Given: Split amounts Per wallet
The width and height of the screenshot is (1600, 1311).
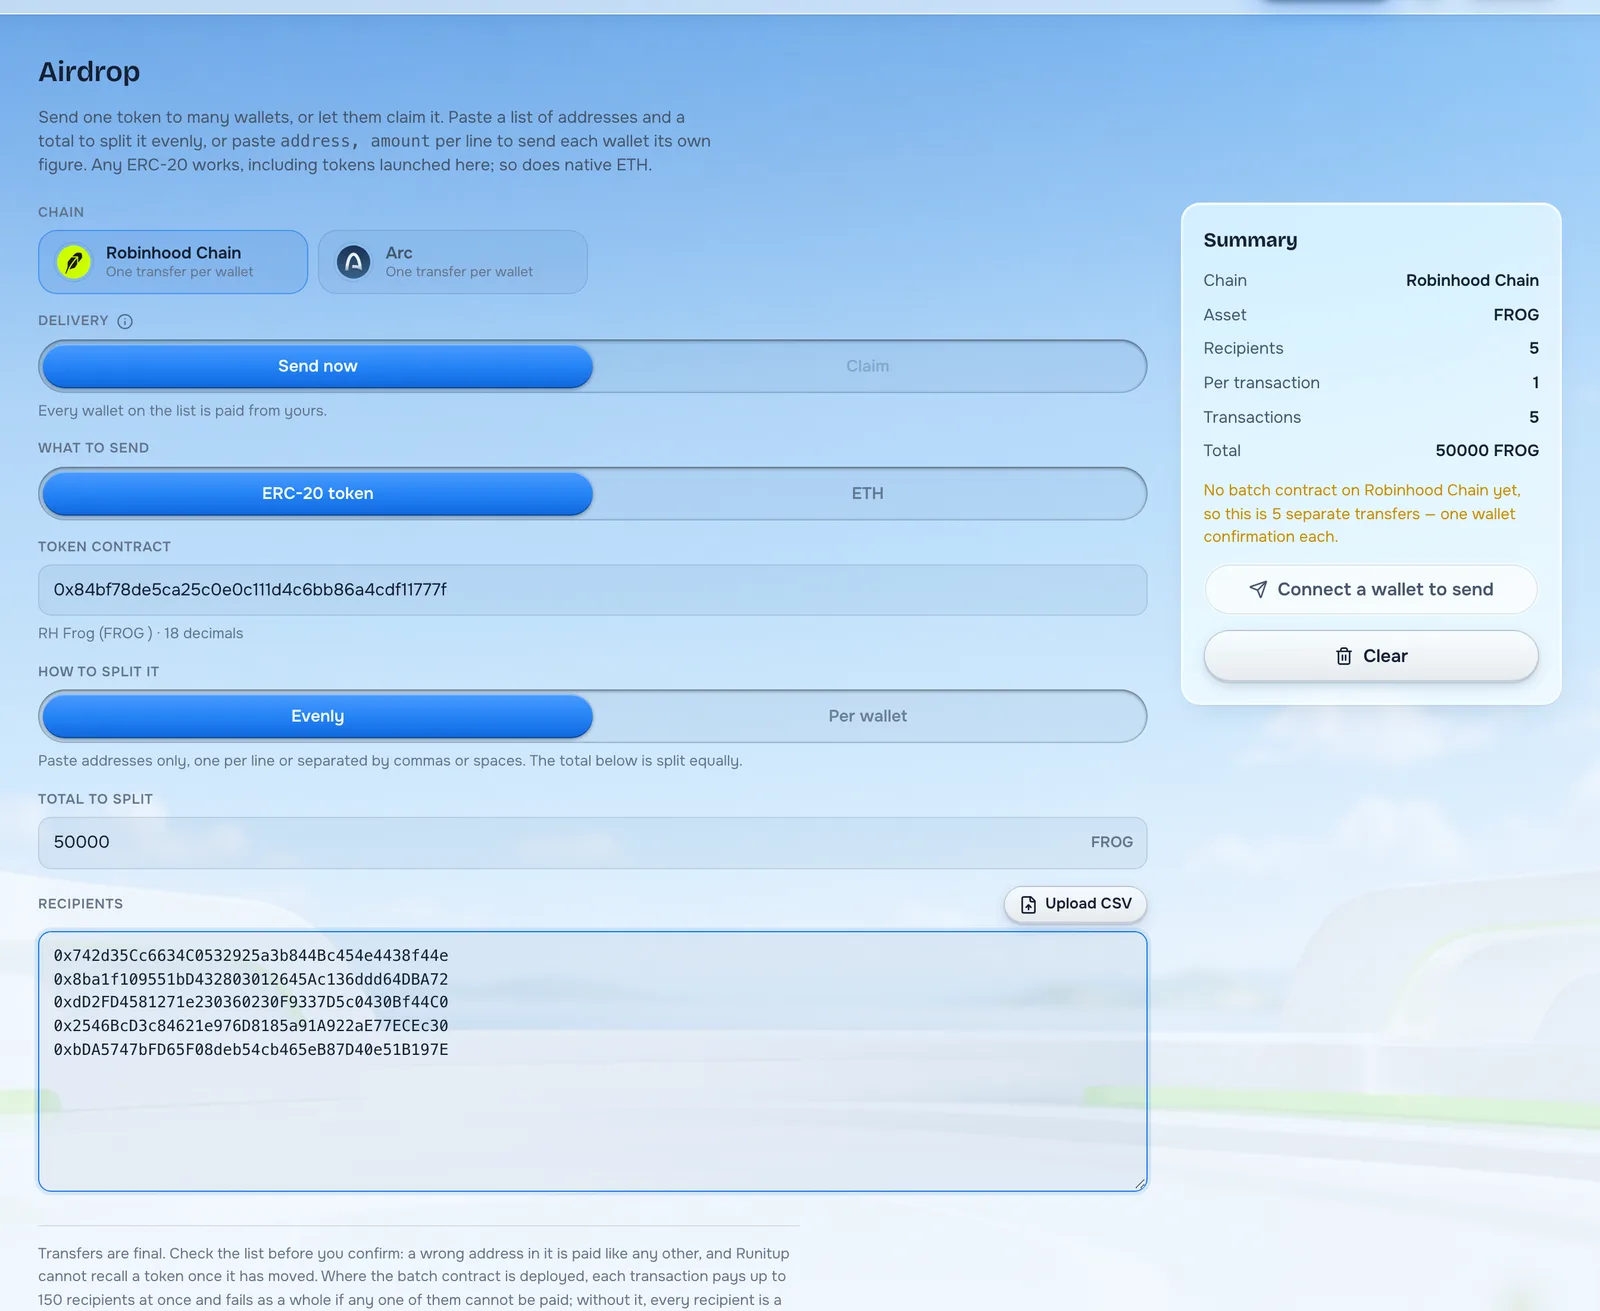Looking at the screenshot, I should [868, 716].
